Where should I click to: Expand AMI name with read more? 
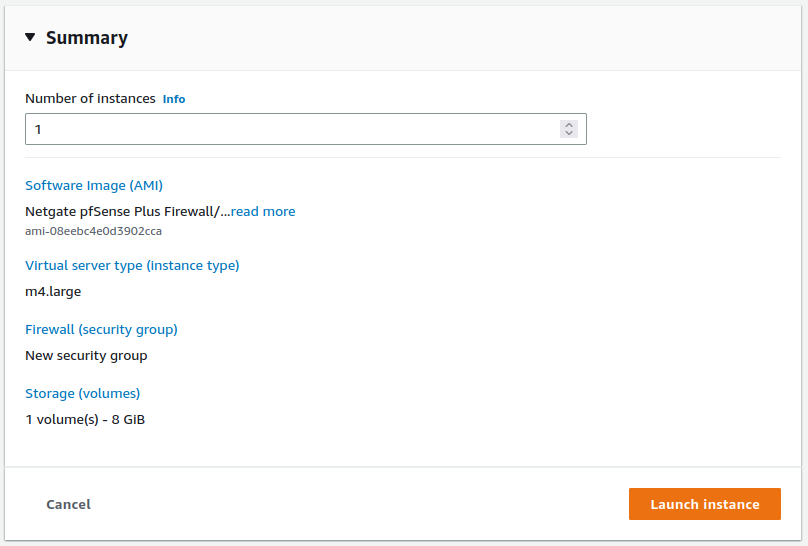click(x=263, y=211)
